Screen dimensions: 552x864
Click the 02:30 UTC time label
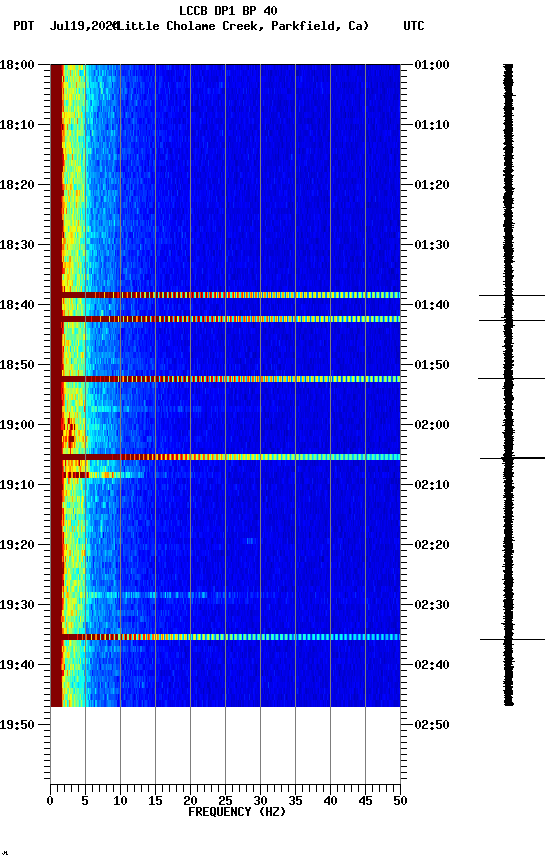432,605
